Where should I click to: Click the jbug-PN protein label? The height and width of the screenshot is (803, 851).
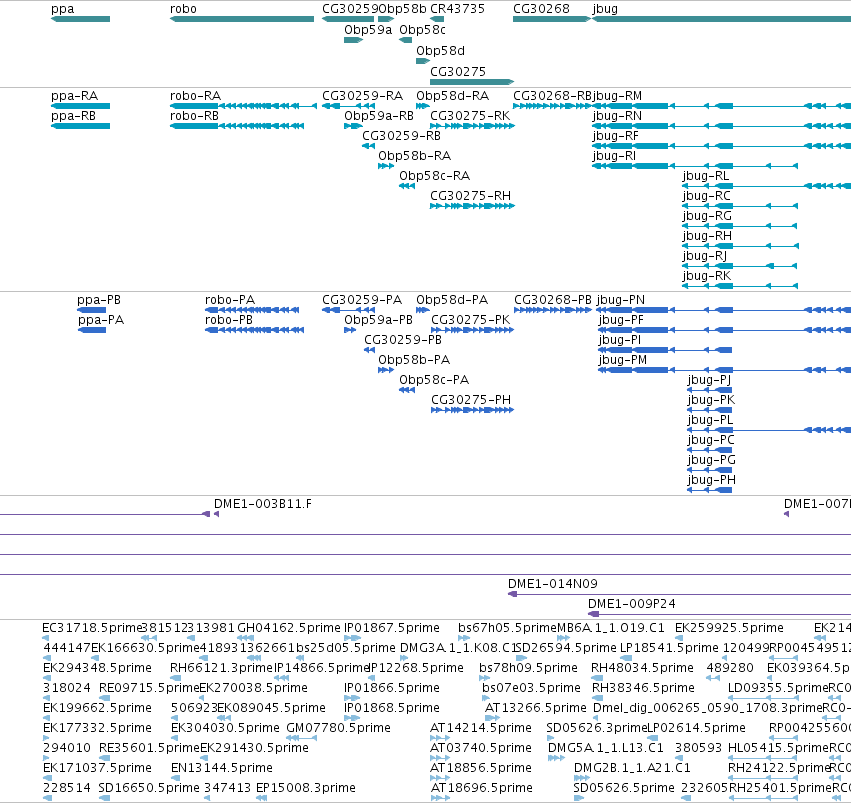tap(621, 301)
